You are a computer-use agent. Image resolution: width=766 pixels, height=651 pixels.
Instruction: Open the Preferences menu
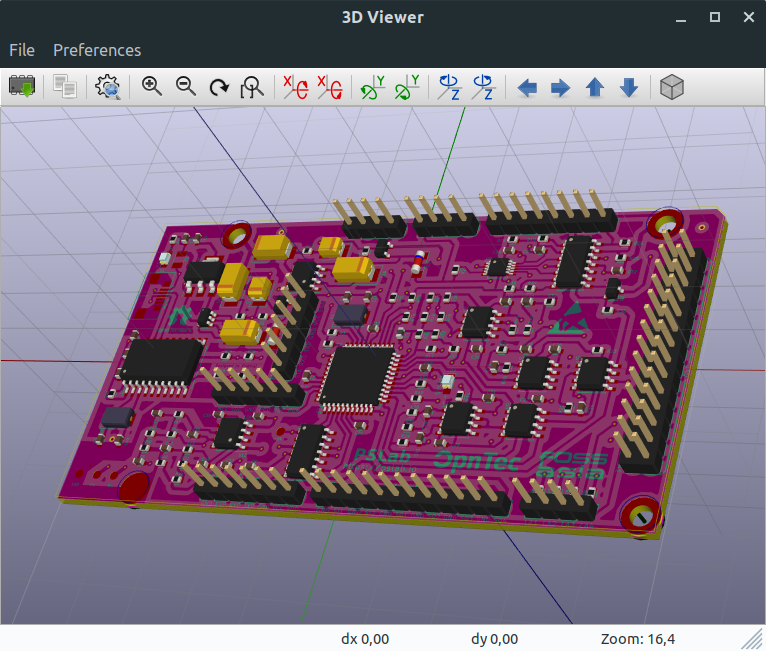tap(97, 50)
